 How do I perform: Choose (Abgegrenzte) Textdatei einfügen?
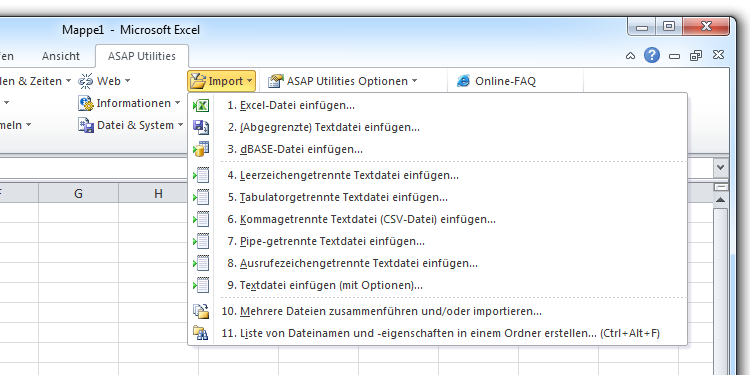click(439, 127)
